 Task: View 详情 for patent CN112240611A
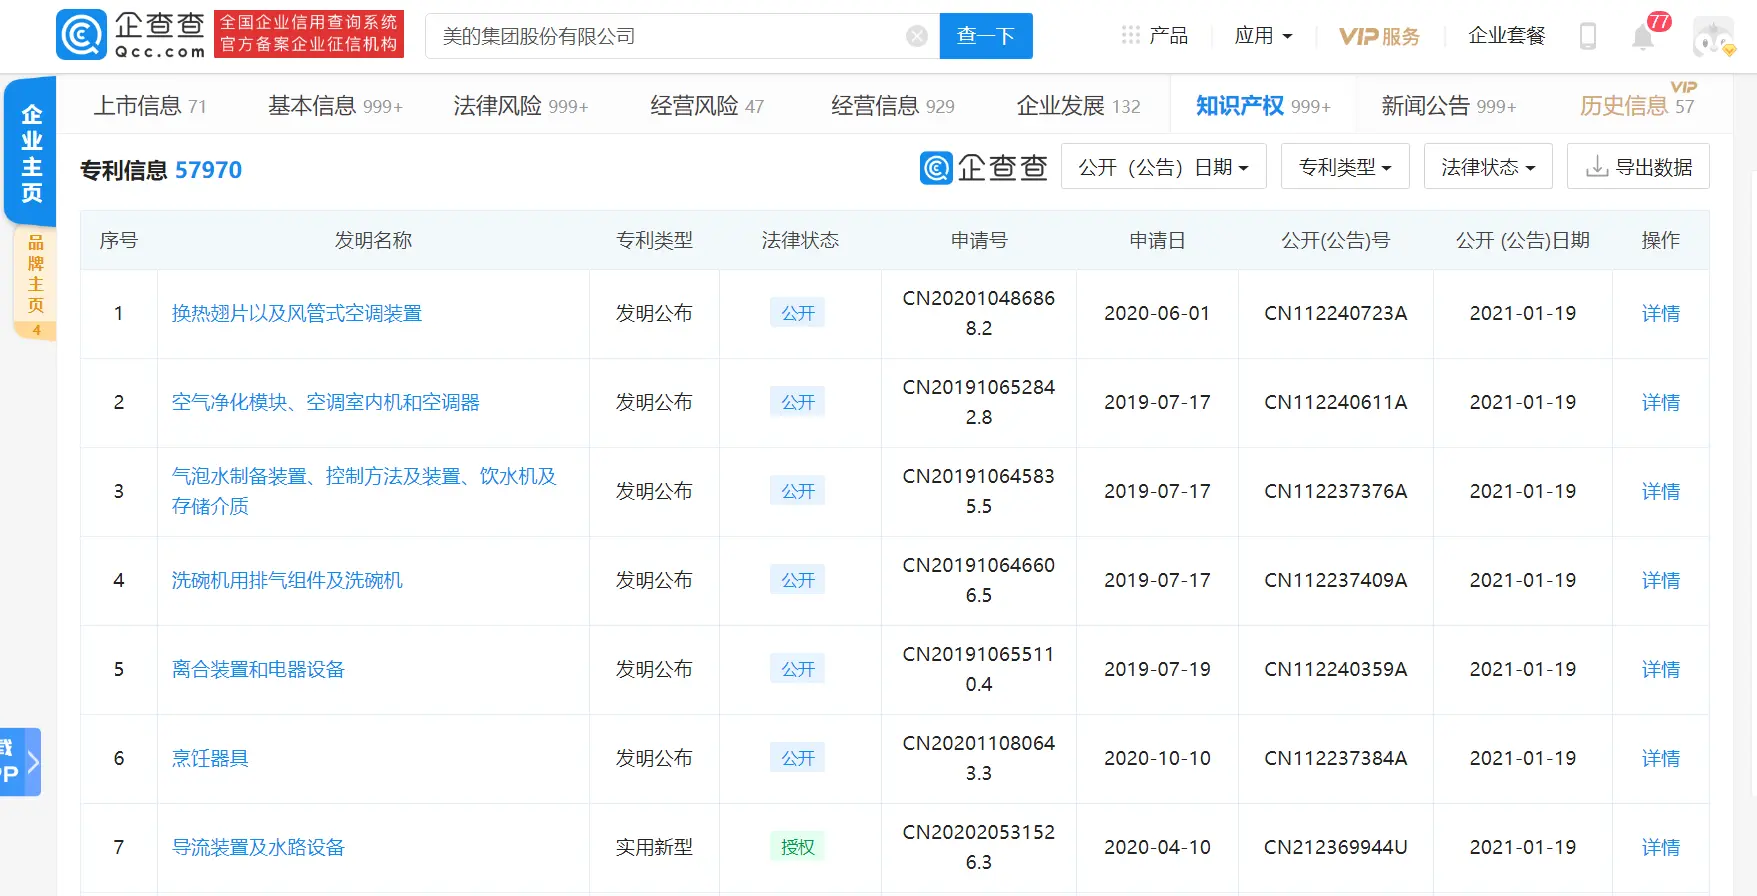pyautogui.click(x=1660, y=402)
